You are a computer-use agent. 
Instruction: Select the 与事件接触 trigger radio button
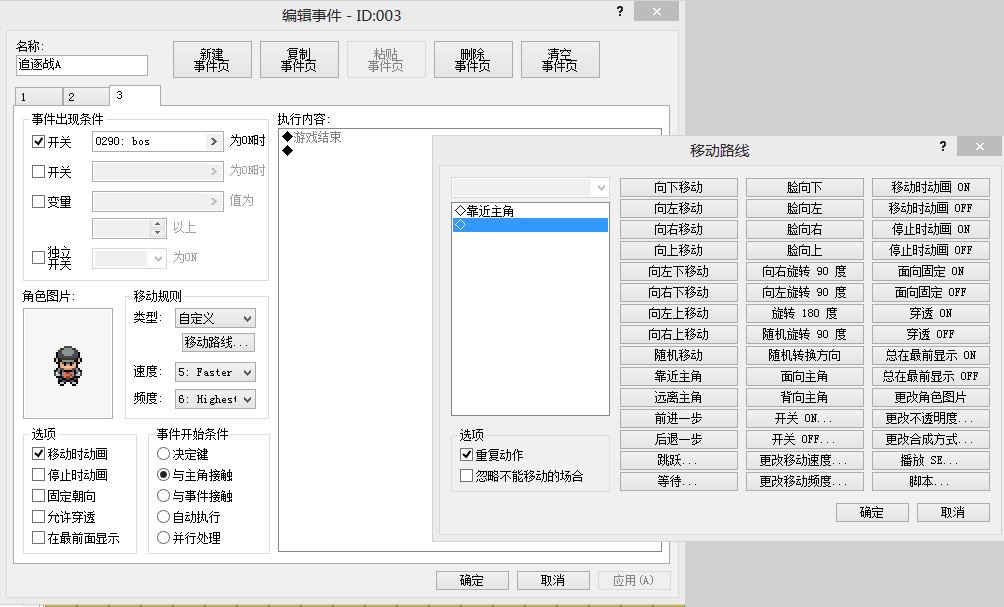163,496
